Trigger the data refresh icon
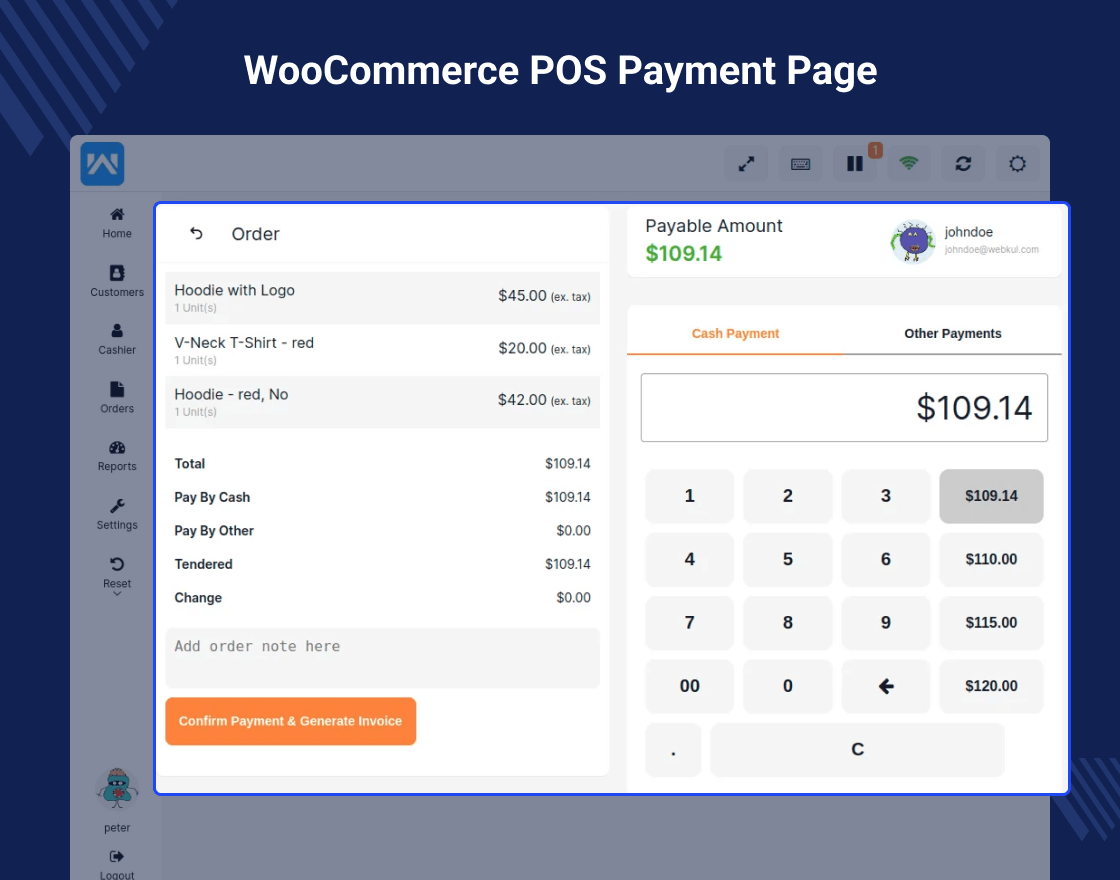Image resolution: width=1120 pixels, height=880 pixels. [962, 163]
